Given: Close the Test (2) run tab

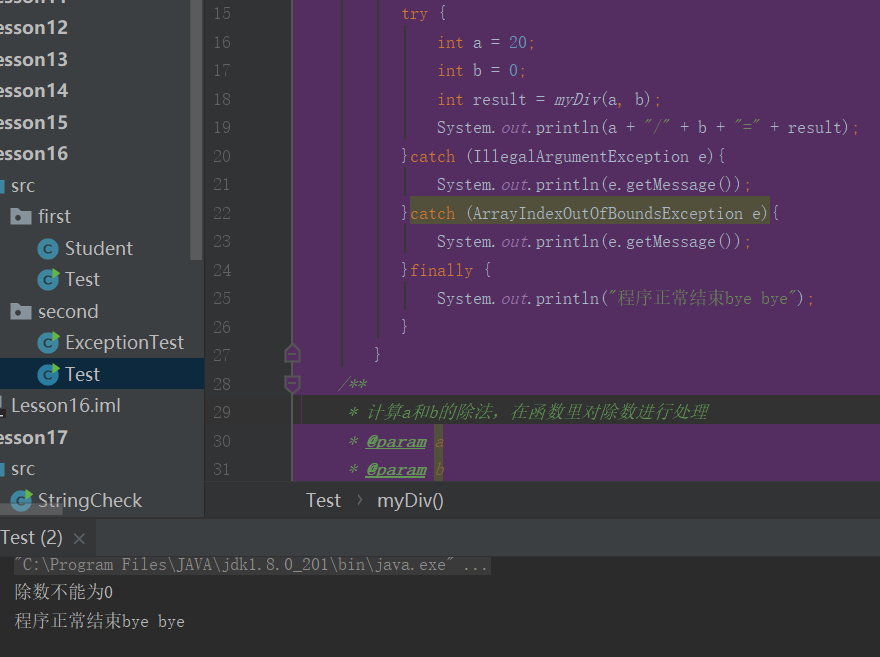Looking at the screenshot, I should tap(79, 539).
